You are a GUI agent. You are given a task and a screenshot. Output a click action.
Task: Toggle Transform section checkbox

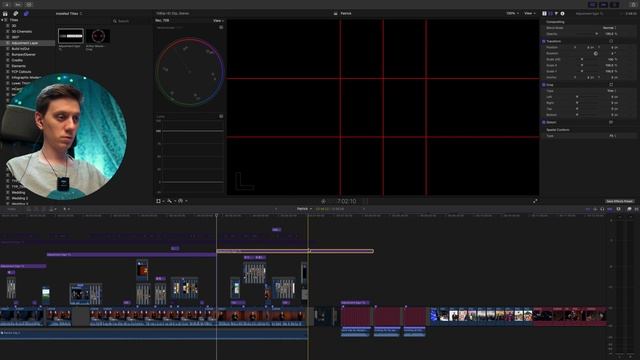[x=544, y=41]
